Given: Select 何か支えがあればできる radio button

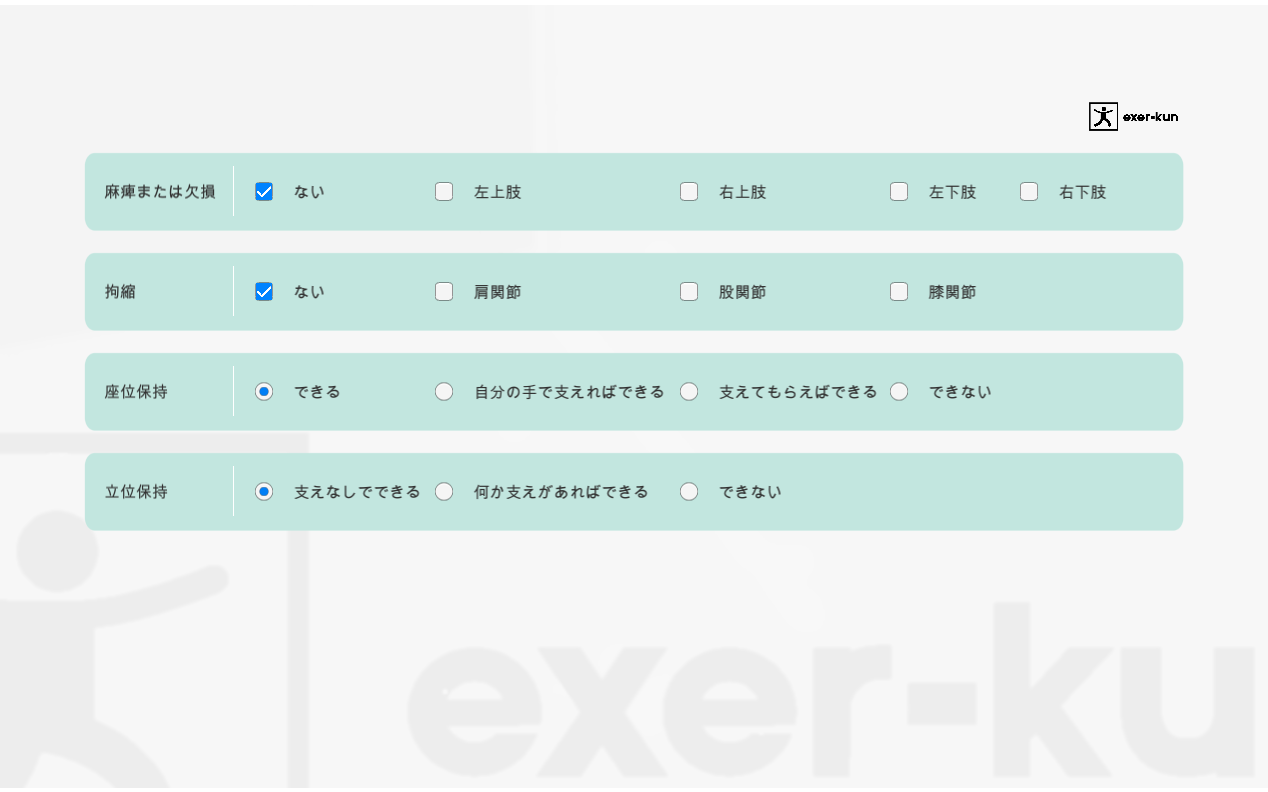Looking at the screenshot, I should [x=444, y=492].
